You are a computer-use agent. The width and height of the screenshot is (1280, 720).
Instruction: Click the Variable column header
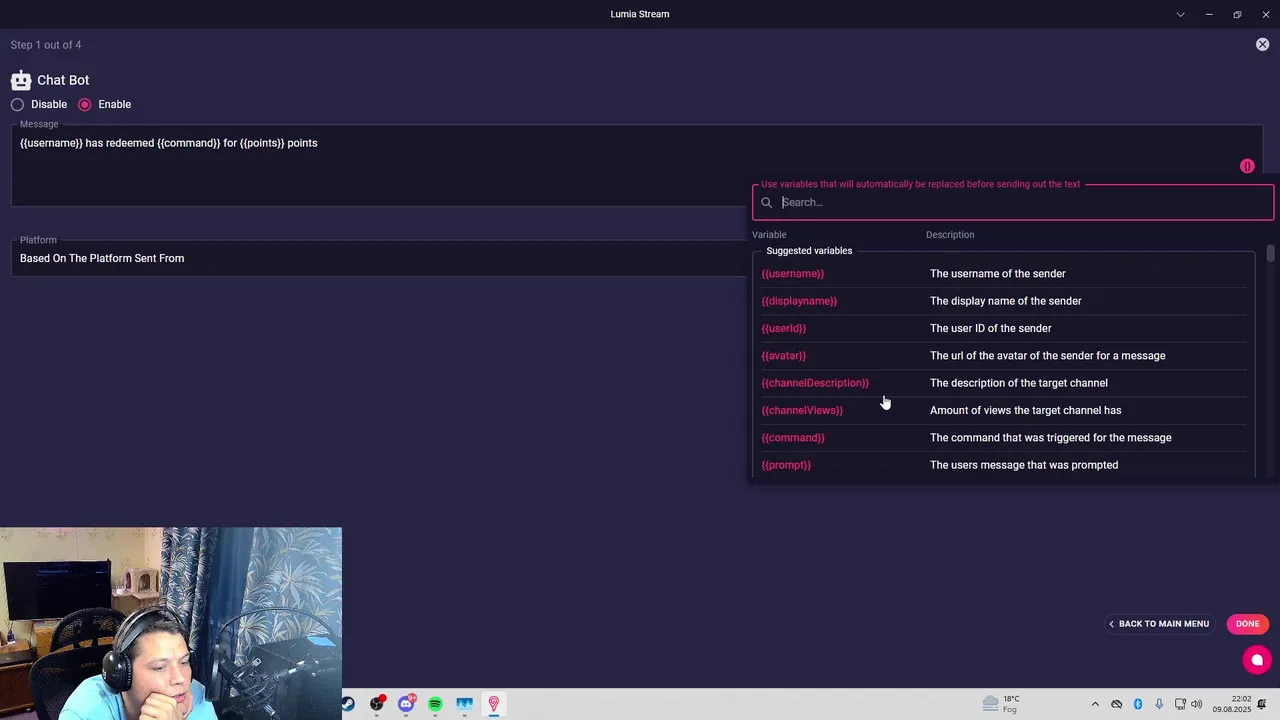(769, 235)
